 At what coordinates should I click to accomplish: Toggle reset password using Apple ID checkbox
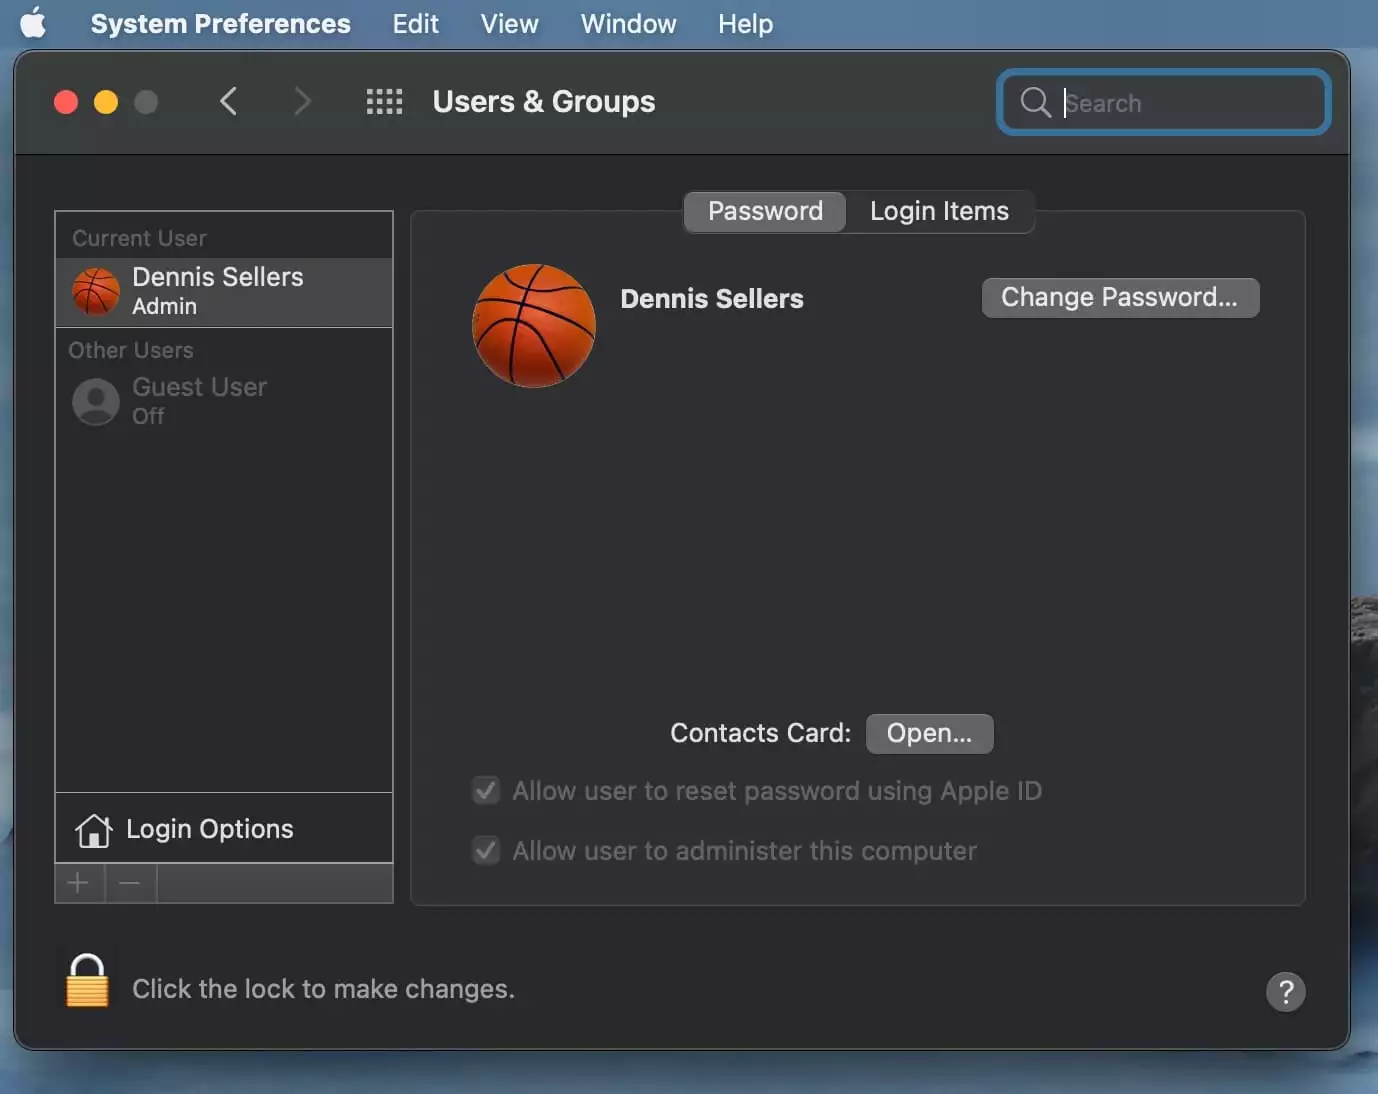486,791
